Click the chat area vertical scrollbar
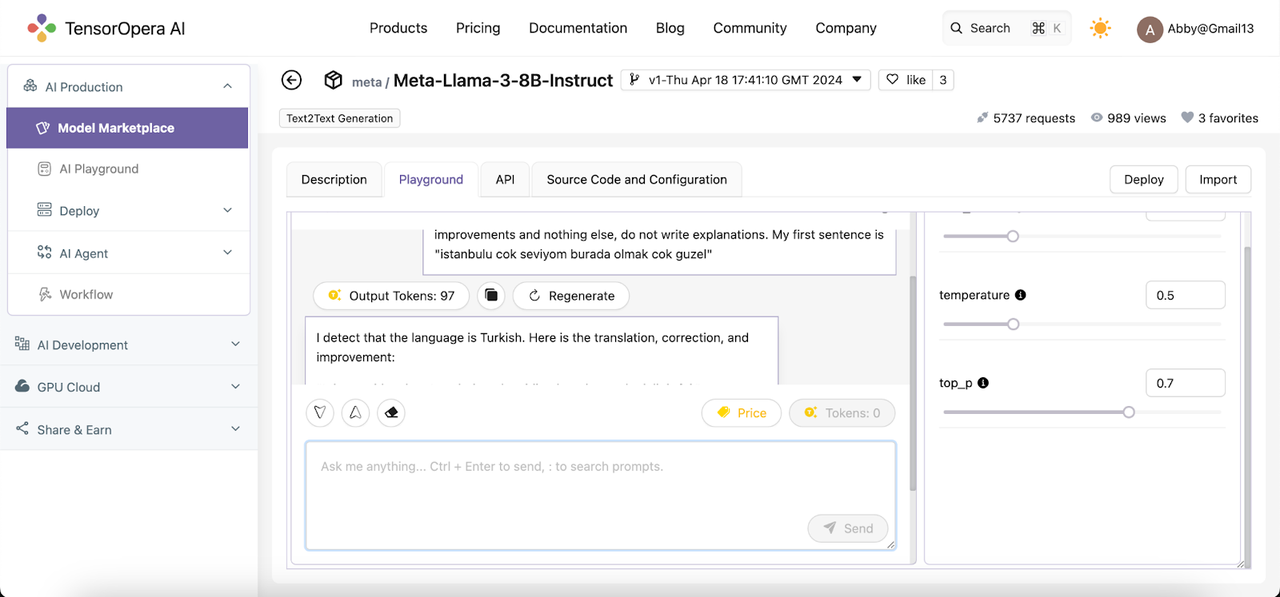This screenshot has height=597, width=1280. (912, 385)
